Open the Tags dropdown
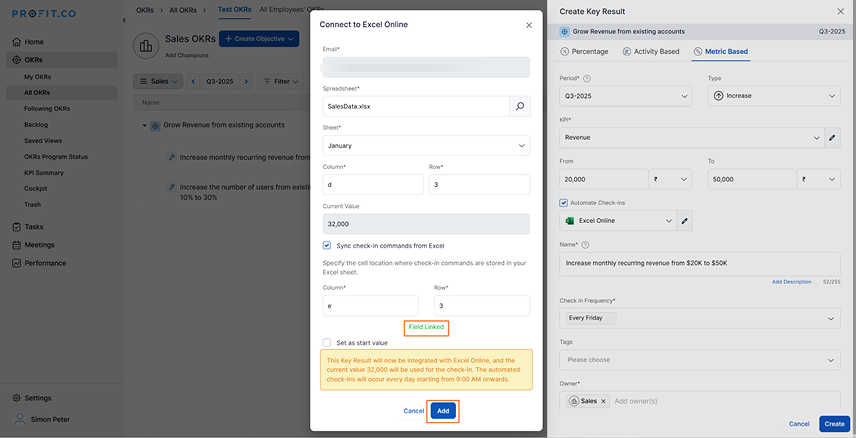This screenshot has width=856, height=438. pyautogui.click(x=700, y=360)
